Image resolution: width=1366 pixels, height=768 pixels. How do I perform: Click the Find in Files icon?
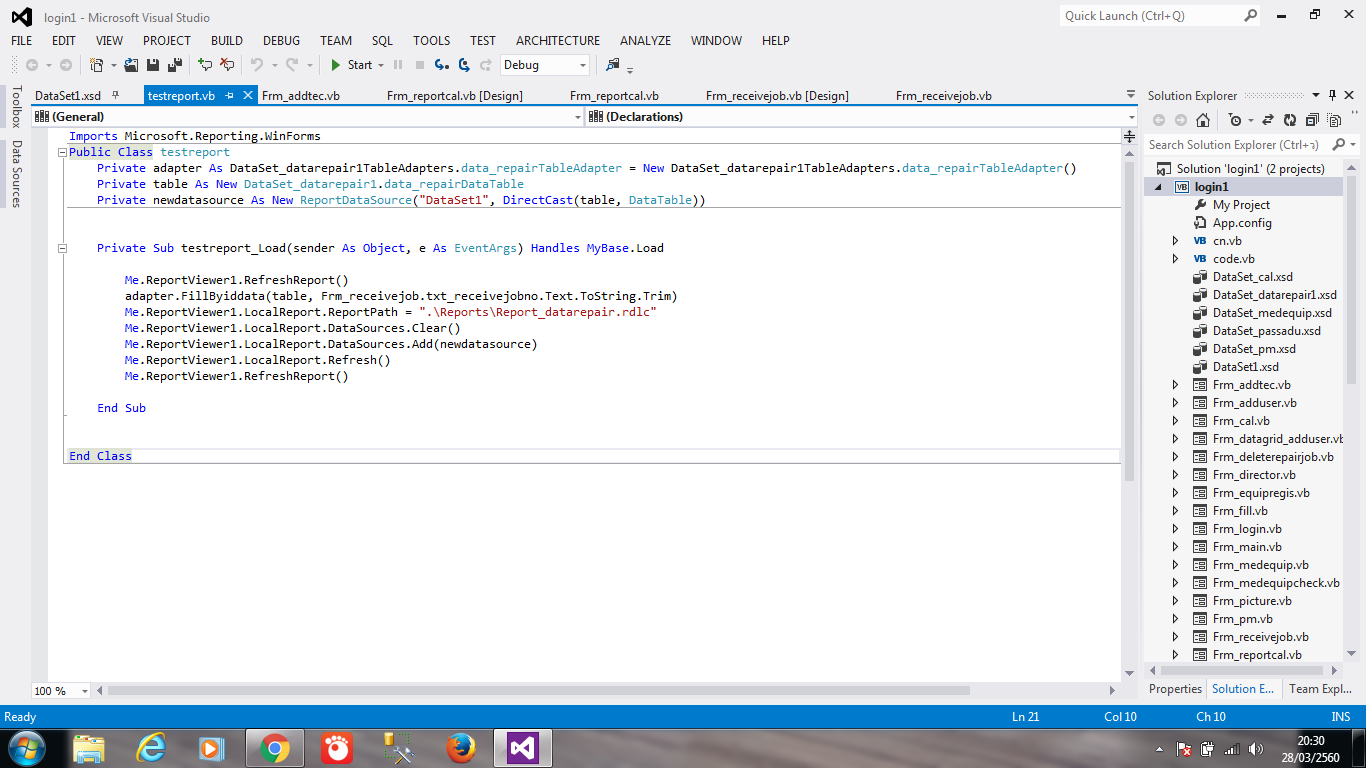(x=613, y=65)
